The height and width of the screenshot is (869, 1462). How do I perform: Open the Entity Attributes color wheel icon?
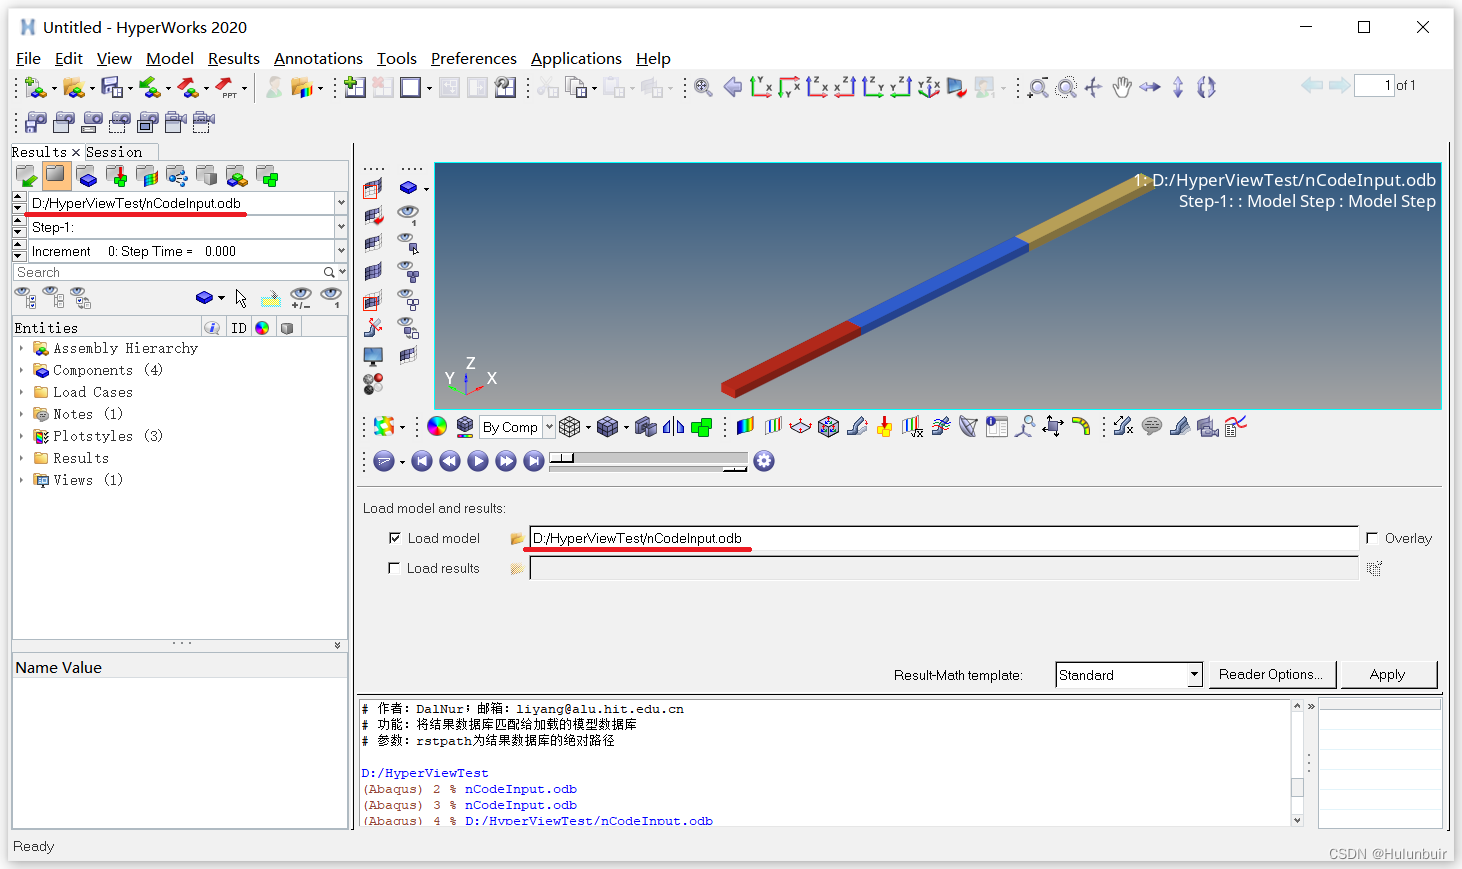tap(437, 427)
